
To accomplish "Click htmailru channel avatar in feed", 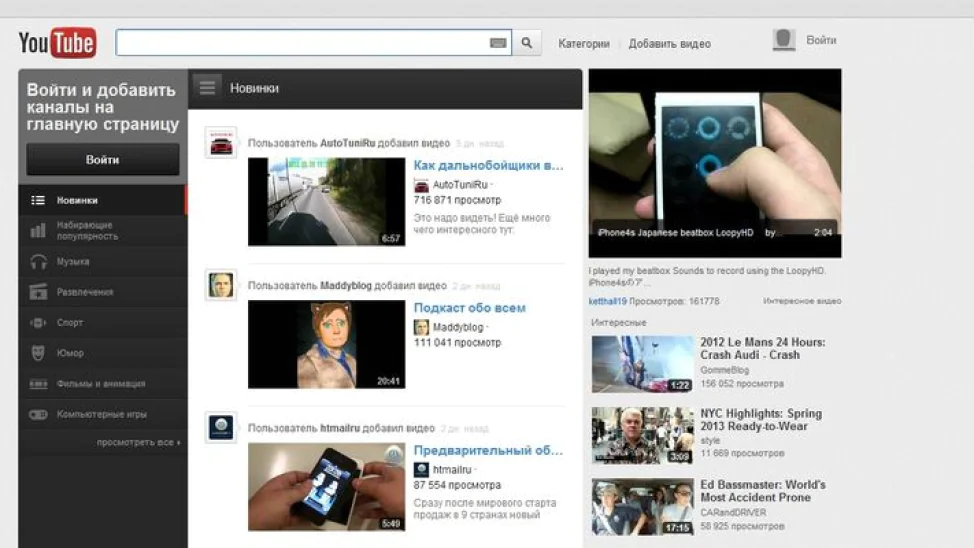I will [221, 427].
